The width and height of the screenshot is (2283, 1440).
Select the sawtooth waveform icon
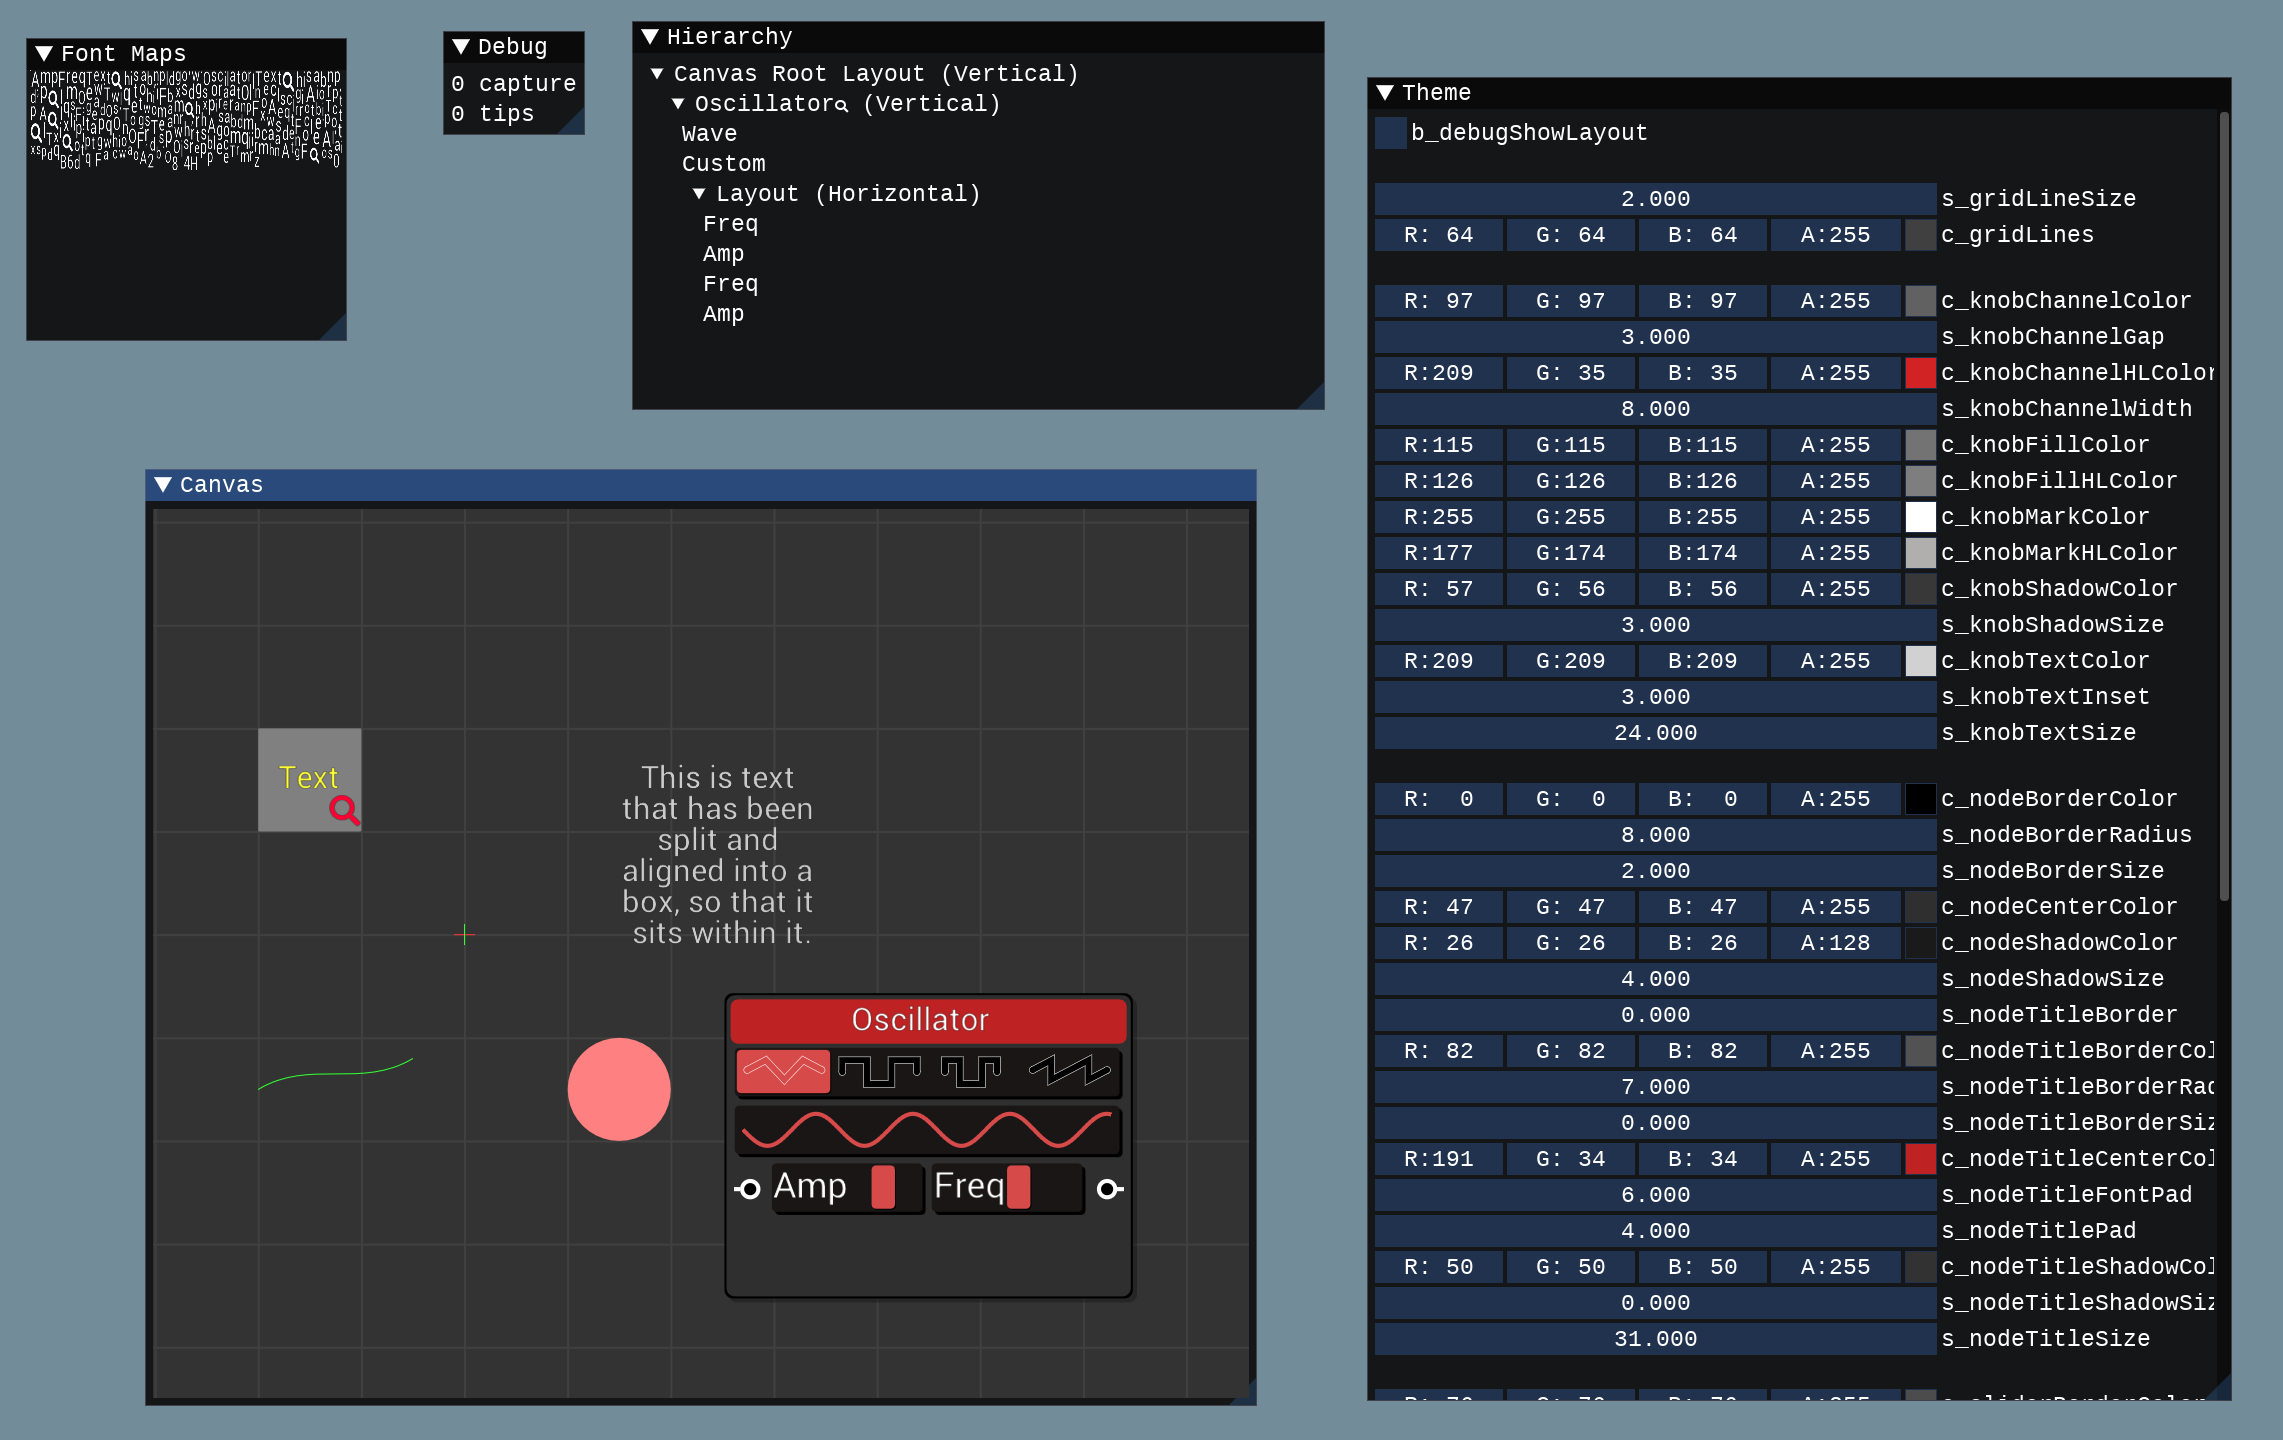(x=1070, y=1071)
